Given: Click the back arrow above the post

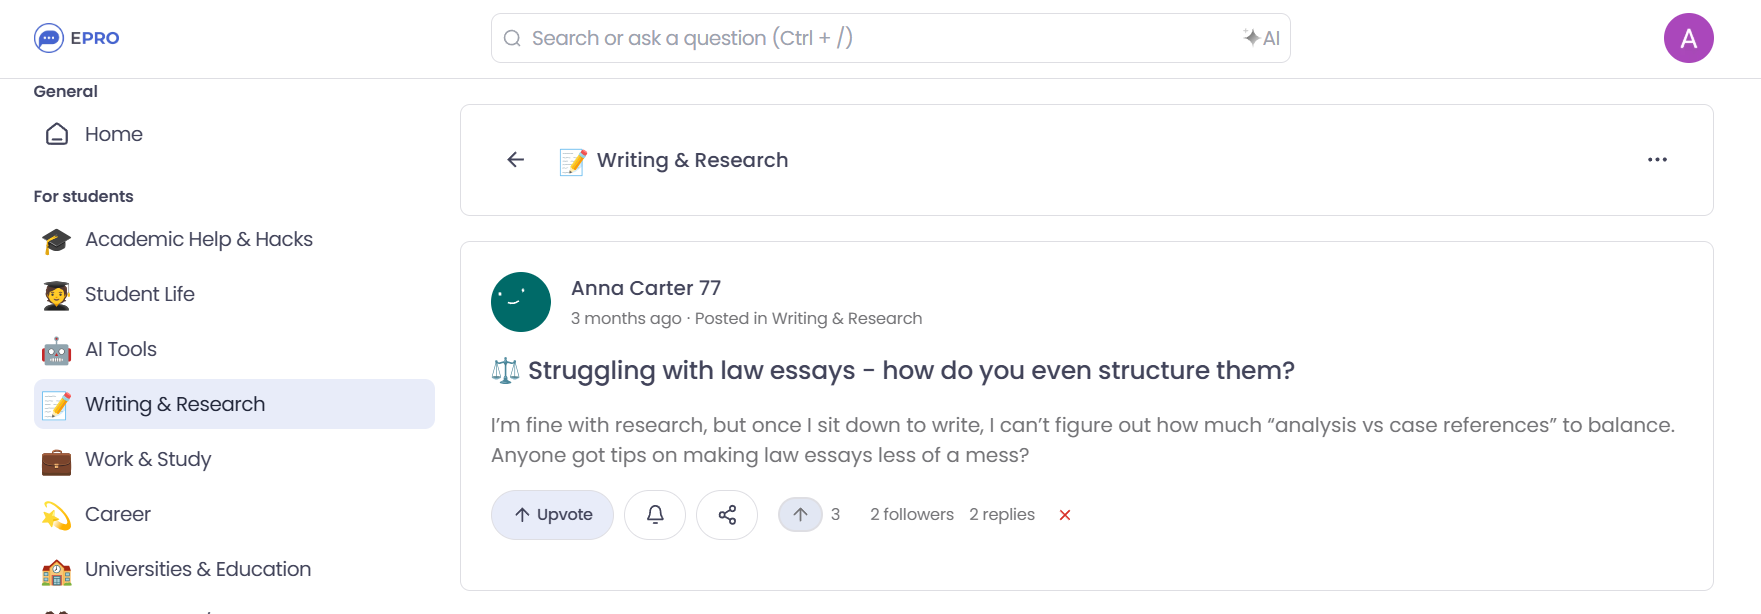Looking at the screenshot, I should tap(516, 159).
